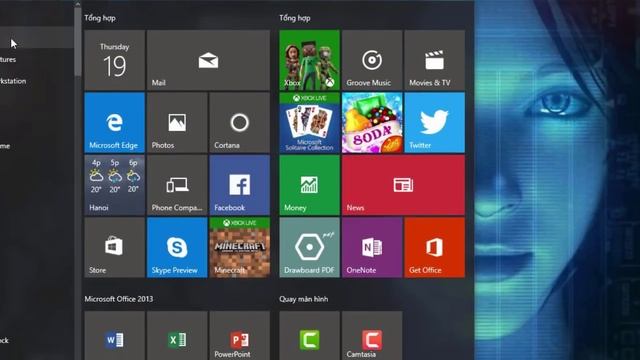Open the Thursday 19 calendar tile

tap(115, 60)
